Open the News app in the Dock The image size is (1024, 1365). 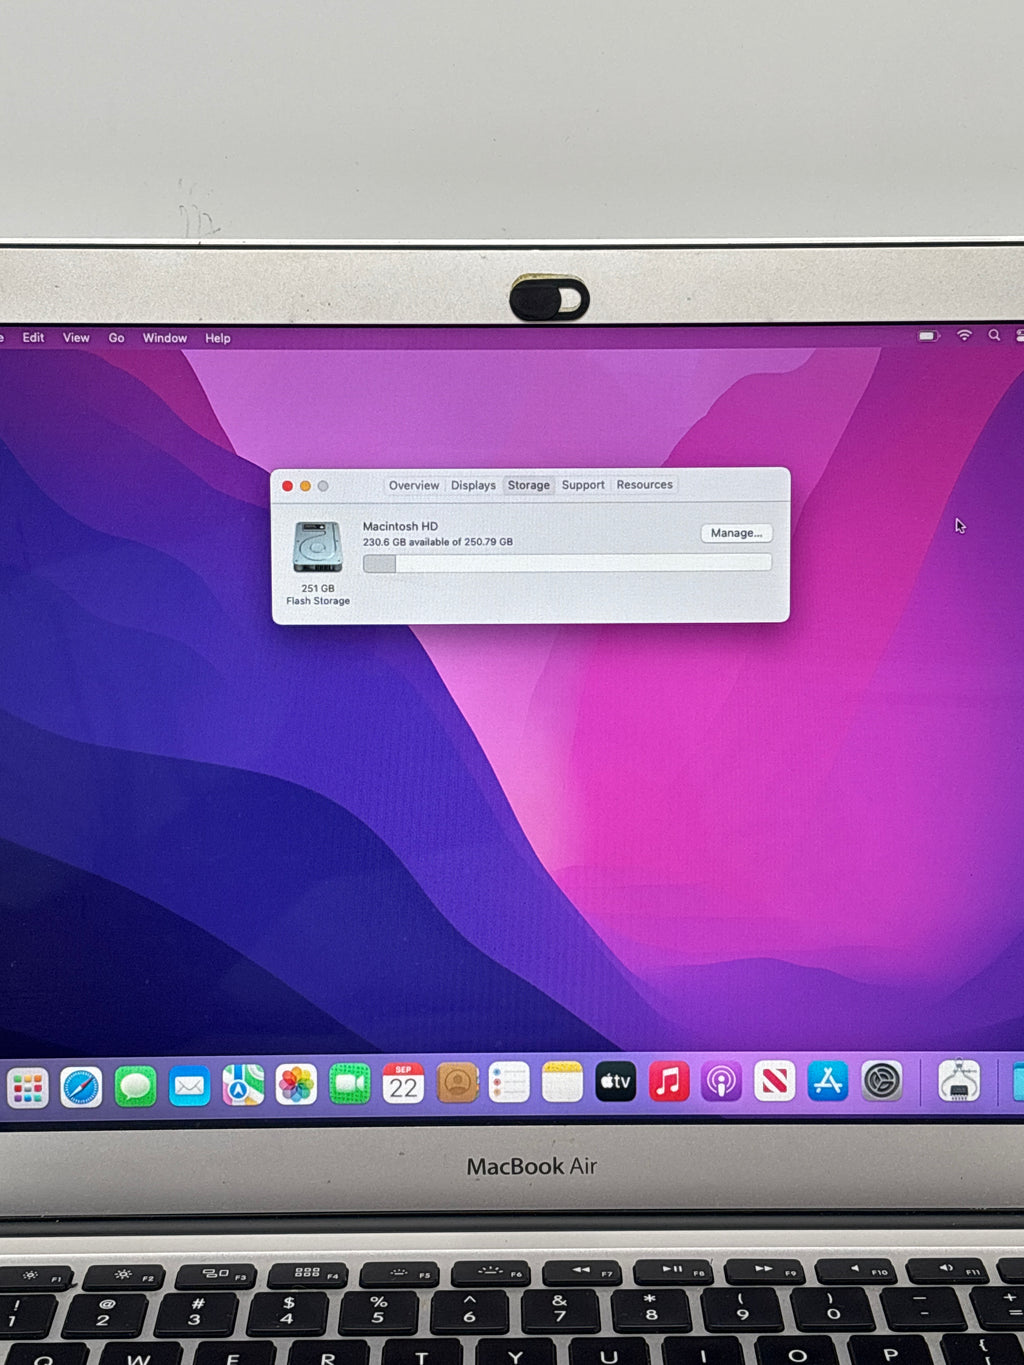tap(774, 1081)
